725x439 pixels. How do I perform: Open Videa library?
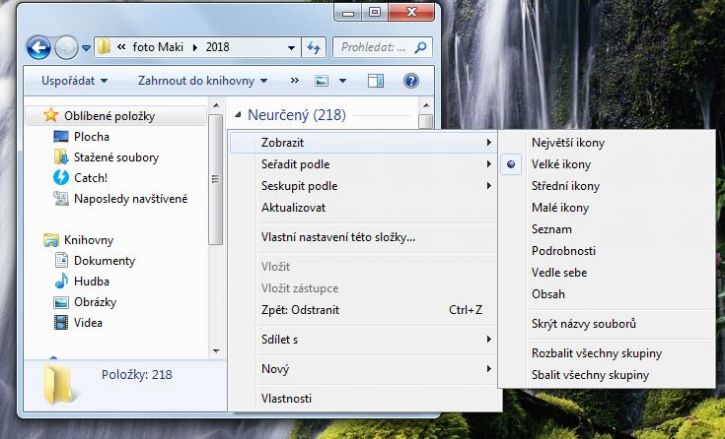tap(88, 322)
